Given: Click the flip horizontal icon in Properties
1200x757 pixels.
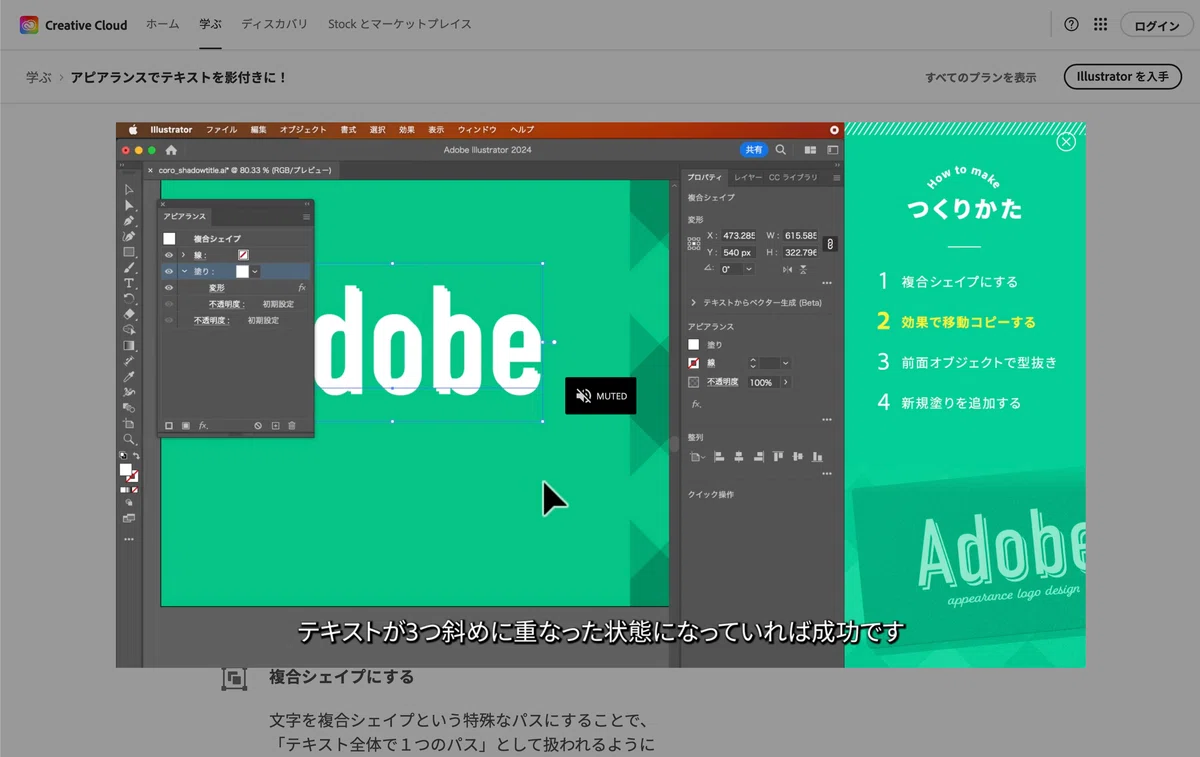Looking at the screenshot, I should (x=788, y=269).
